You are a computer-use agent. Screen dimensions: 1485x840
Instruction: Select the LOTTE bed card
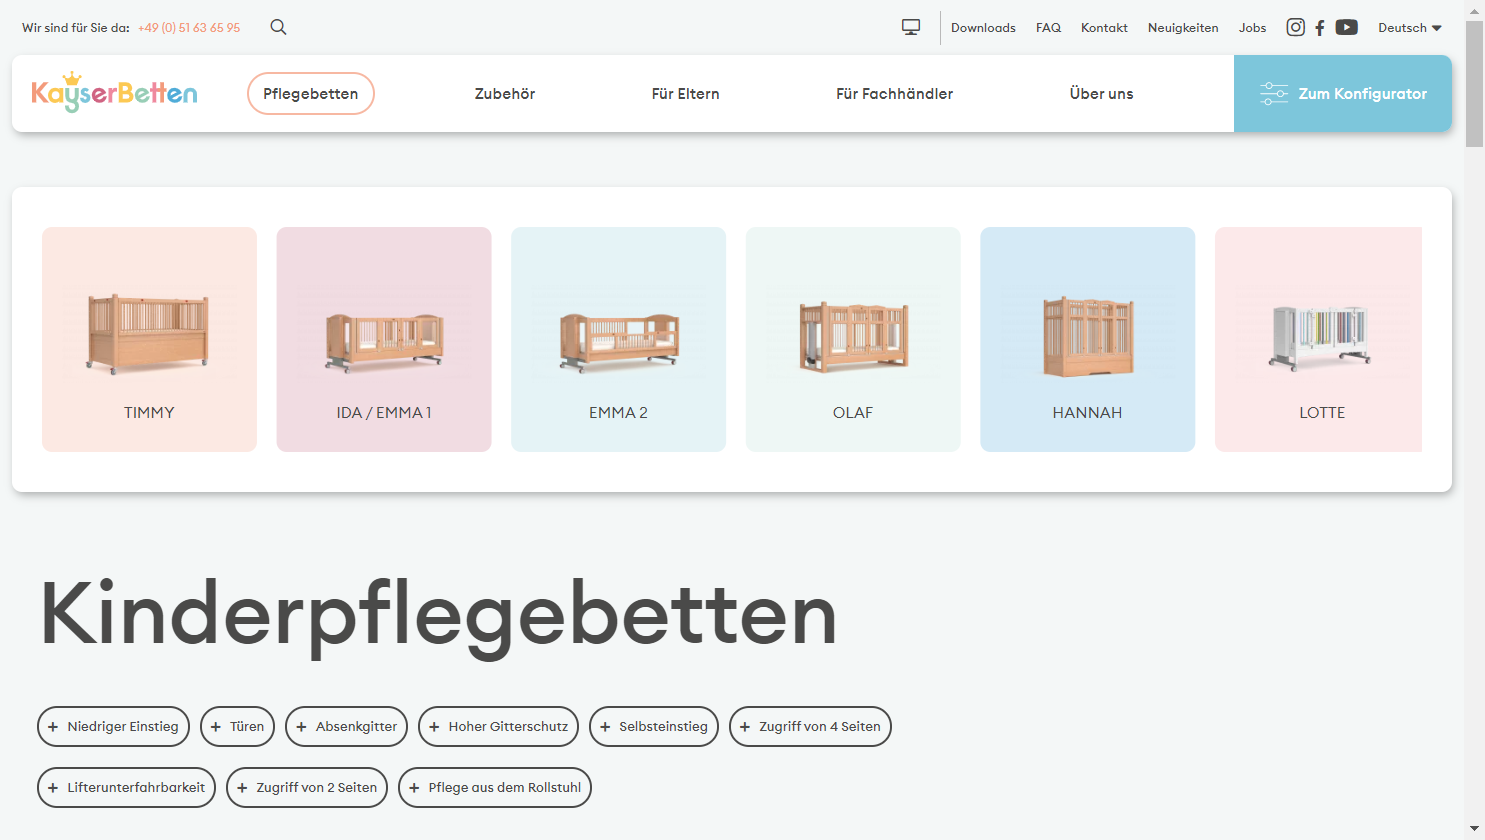pos(1318,339)
